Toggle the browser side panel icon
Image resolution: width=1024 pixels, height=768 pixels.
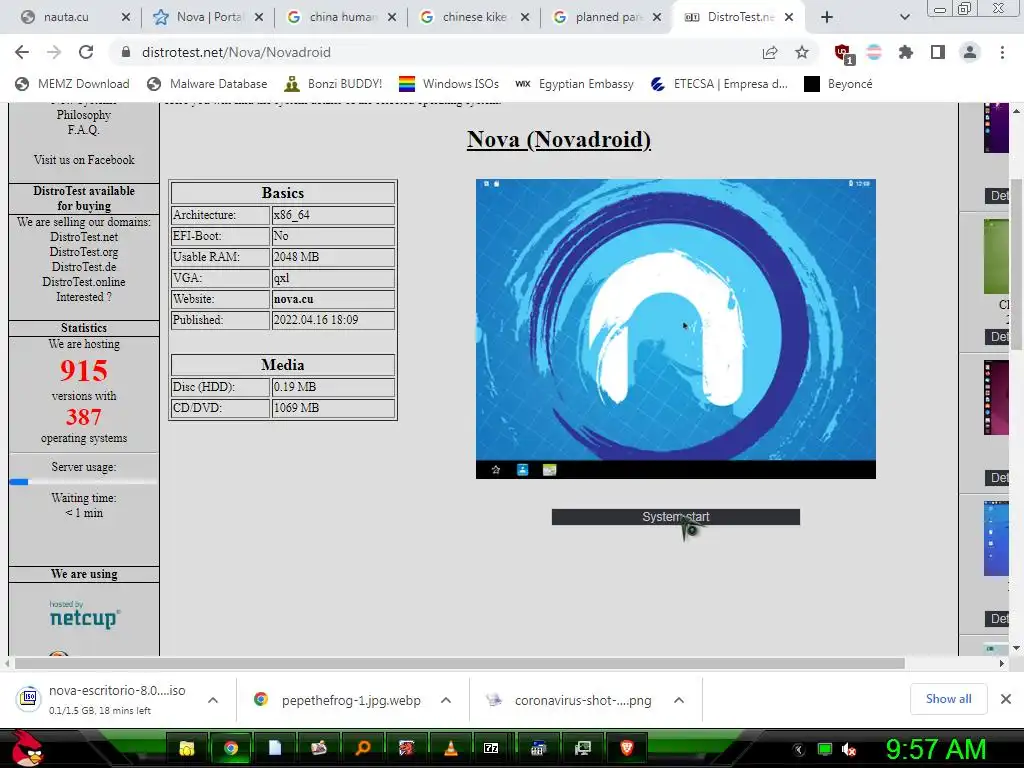[x=937, y=52]
